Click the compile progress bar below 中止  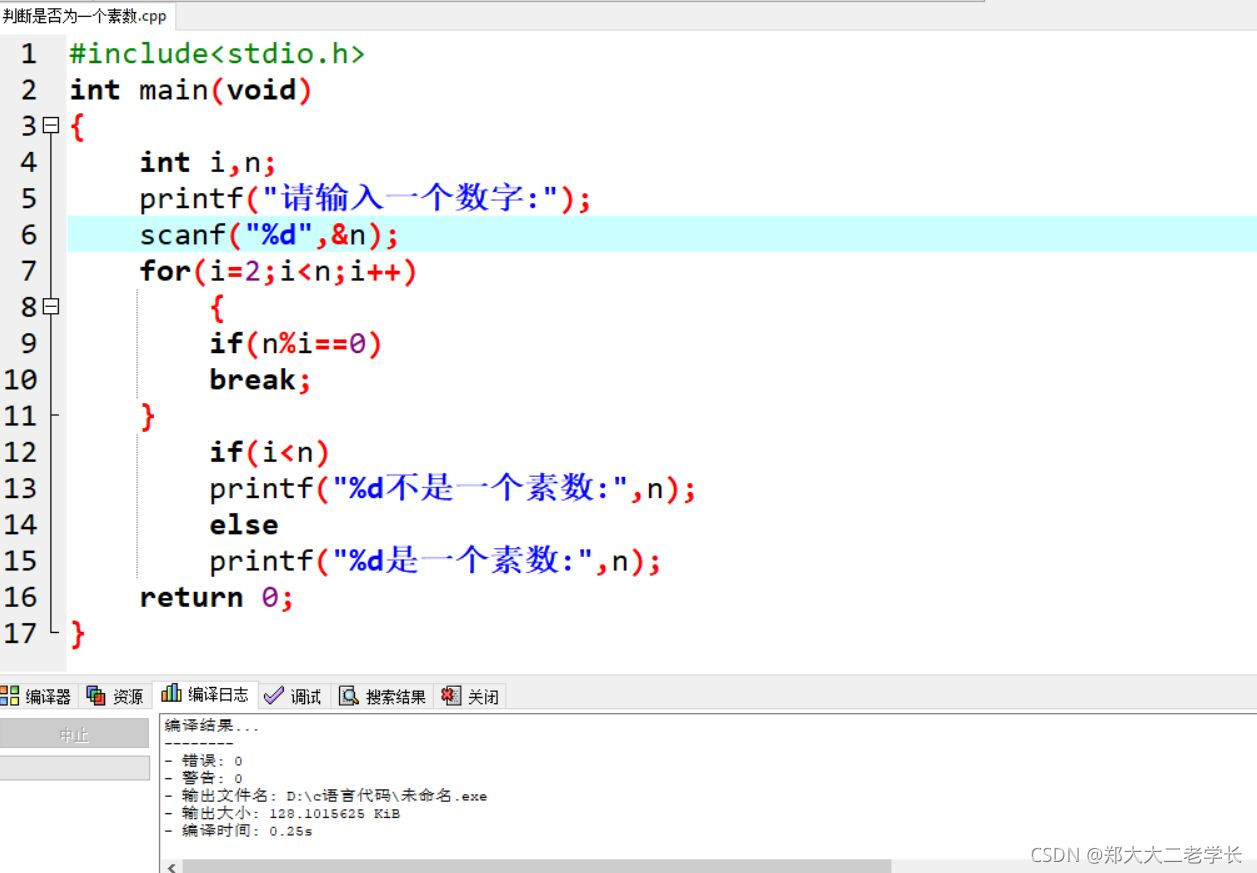(x=74, y=768)
